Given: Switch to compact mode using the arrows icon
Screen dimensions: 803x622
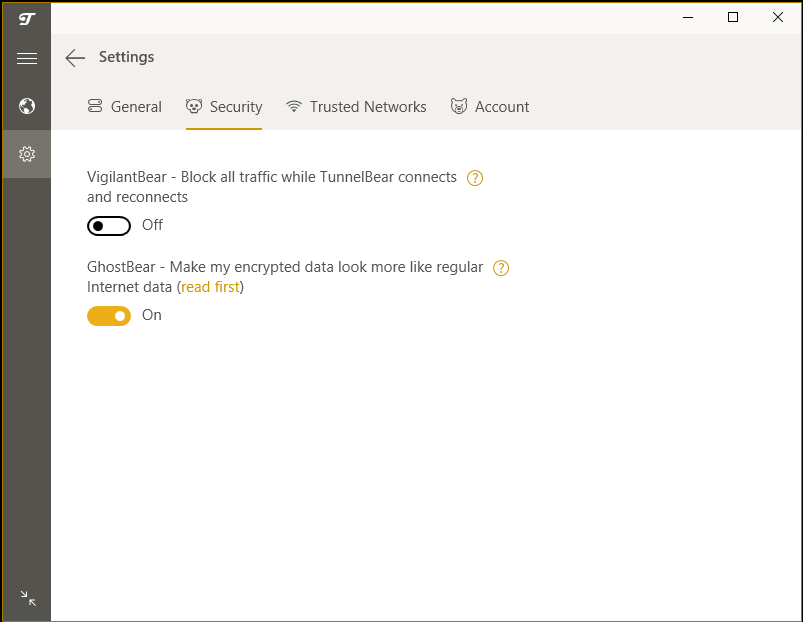Looking at the screenshot, I should (x=28, y=598).
